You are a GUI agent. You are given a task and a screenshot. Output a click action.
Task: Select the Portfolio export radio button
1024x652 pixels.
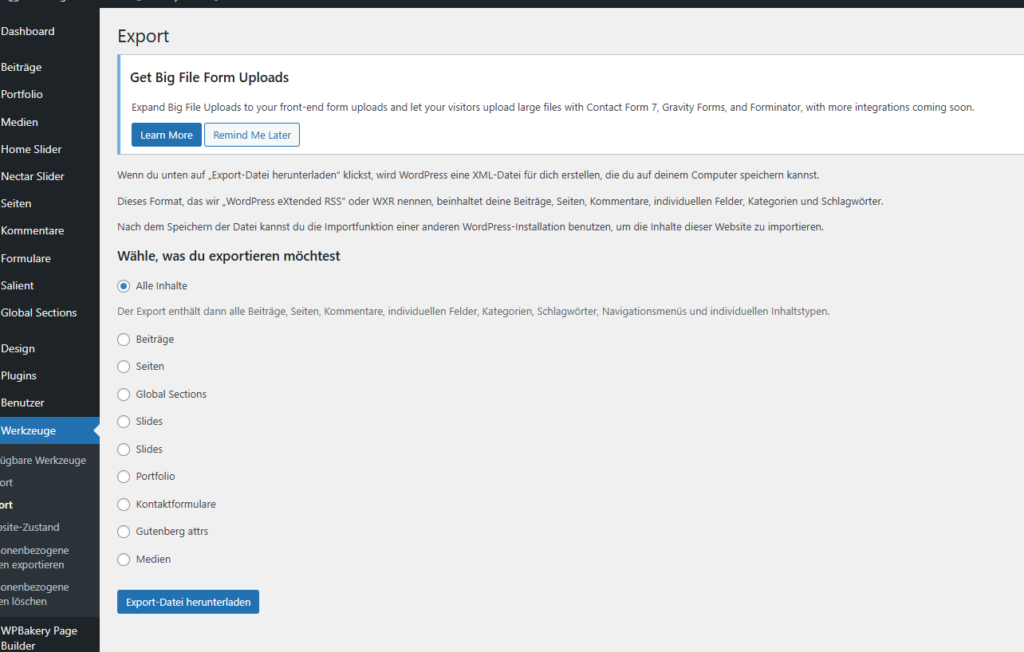124,477
